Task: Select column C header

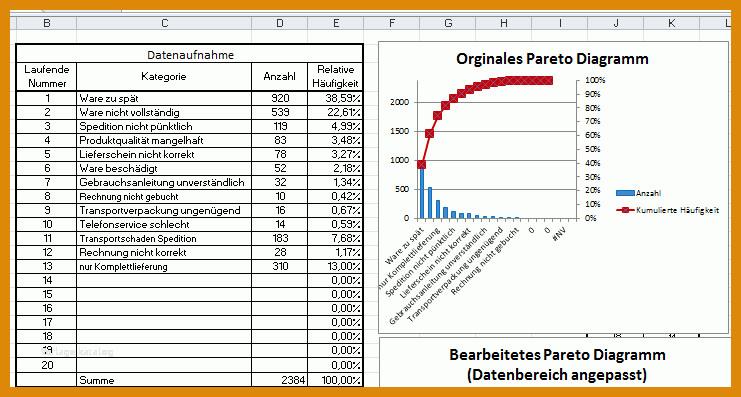Action: coord(164,23)
